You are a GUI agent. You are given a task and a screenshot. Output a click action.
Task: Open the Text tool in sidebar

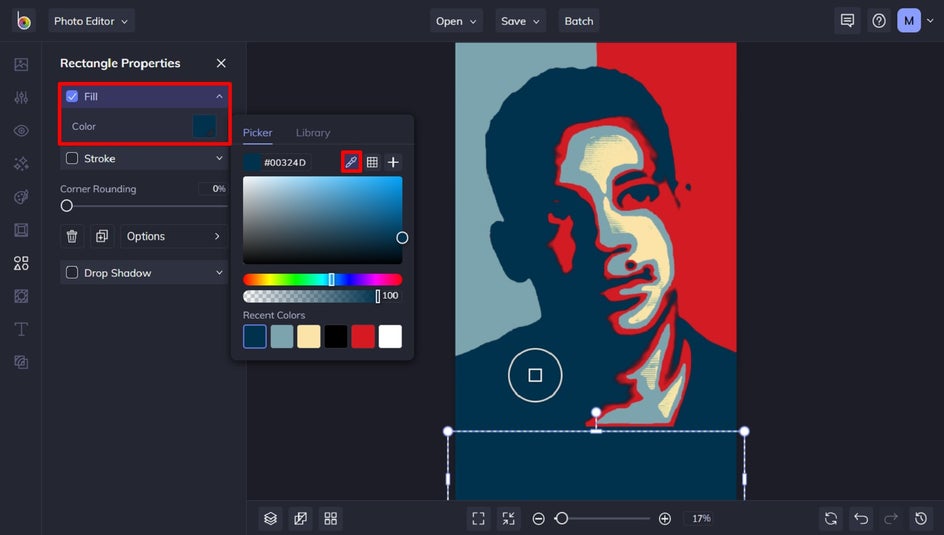point(21,329)
